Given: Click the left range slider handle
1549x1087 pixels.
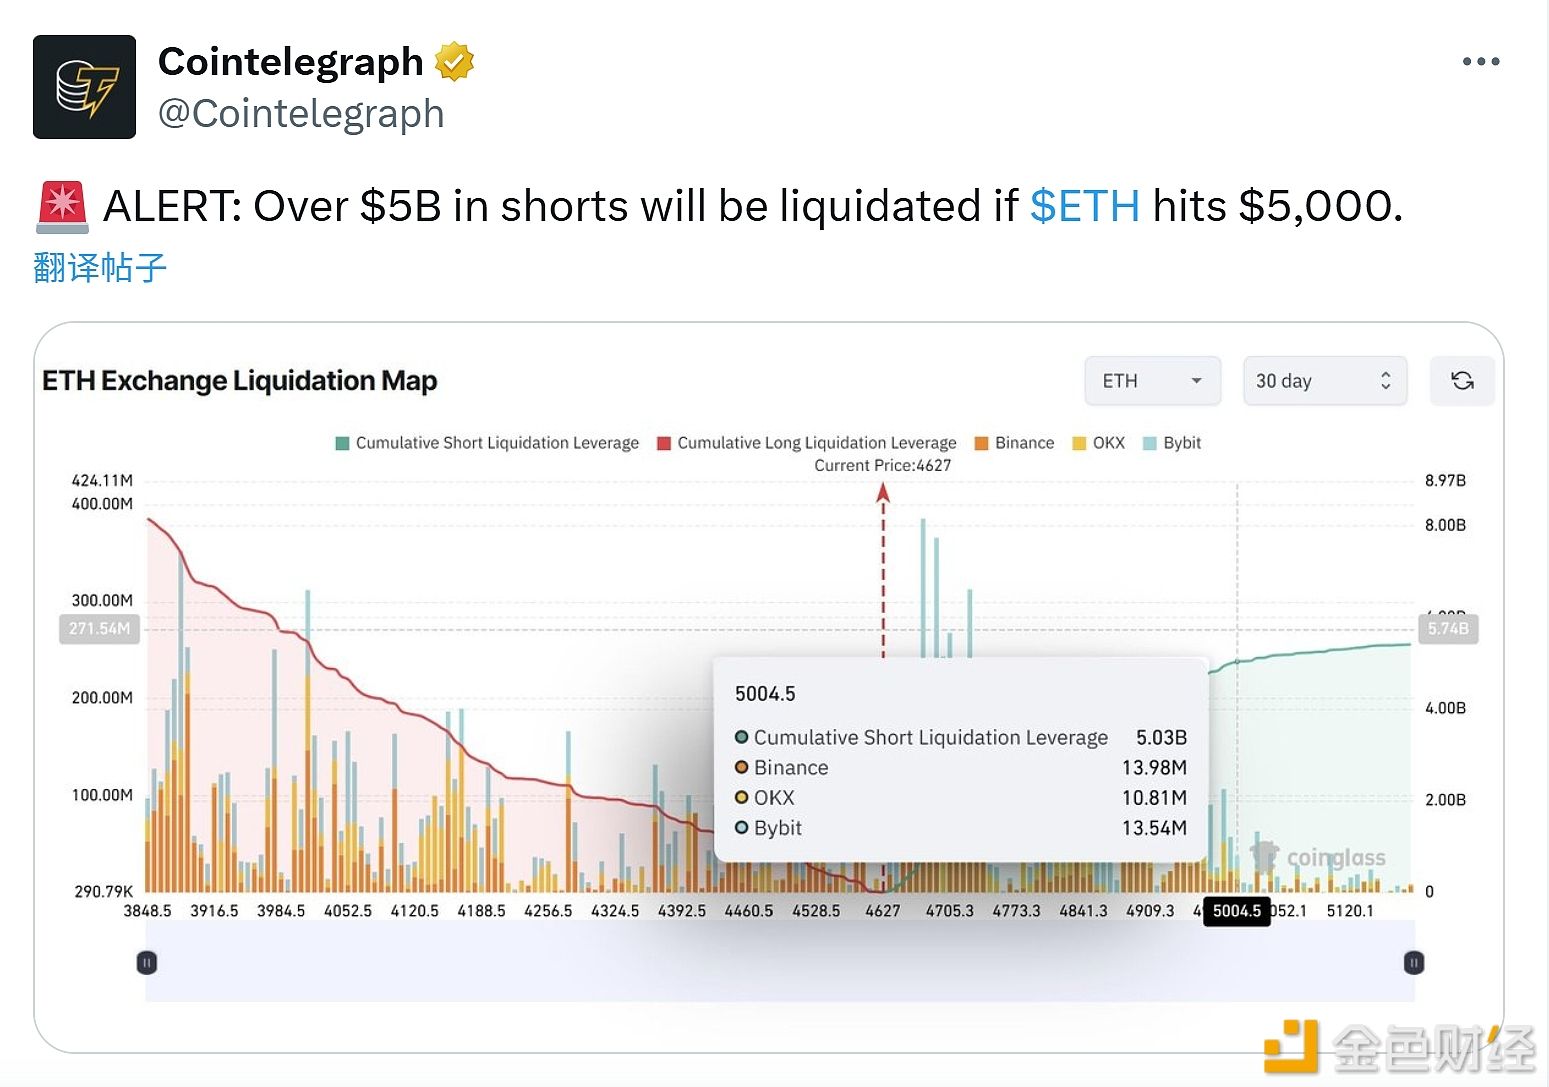Looking at the screenshot, I should (x=147, y=962).
